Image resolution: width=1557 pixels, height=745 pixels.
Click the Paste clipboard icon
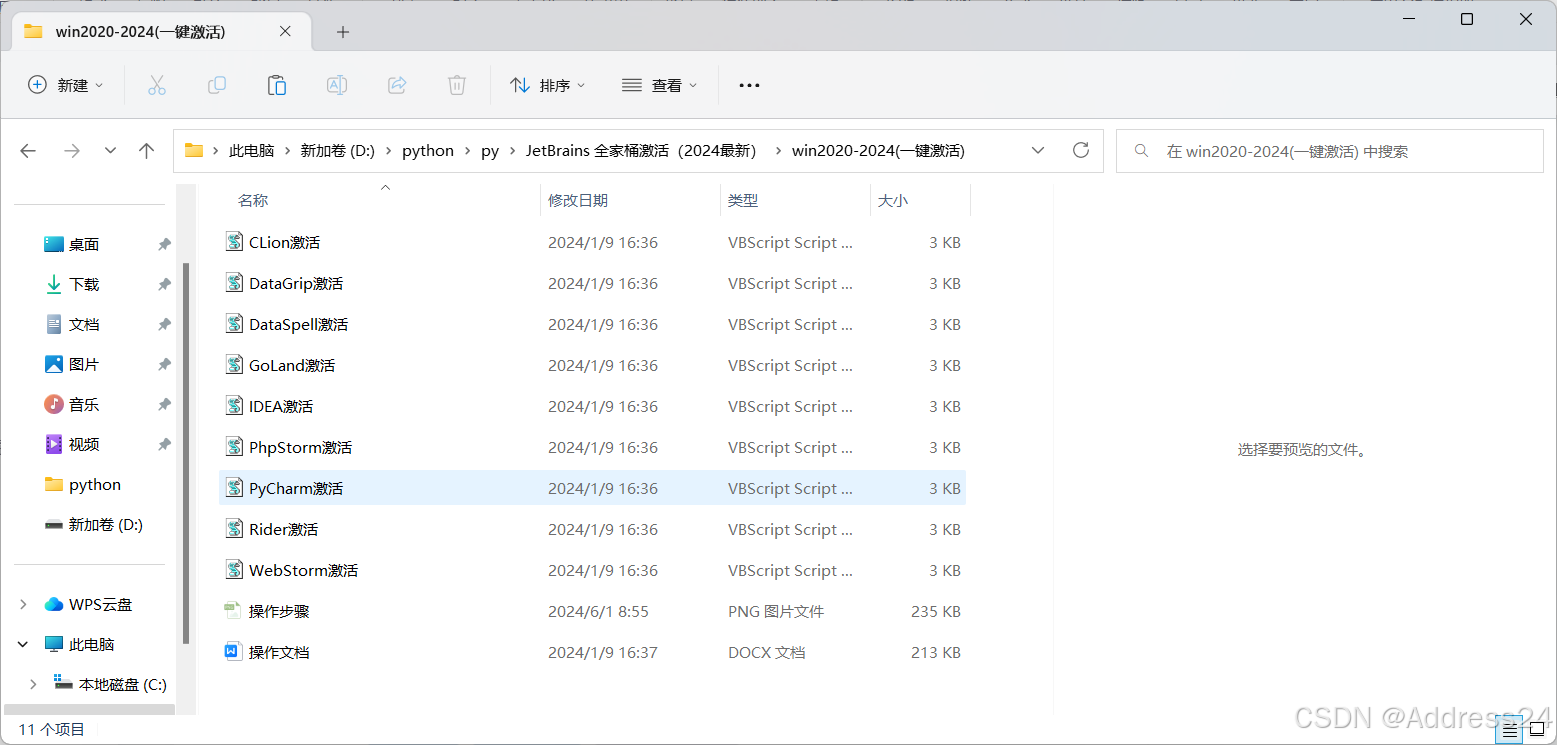[x=277, y=85]
